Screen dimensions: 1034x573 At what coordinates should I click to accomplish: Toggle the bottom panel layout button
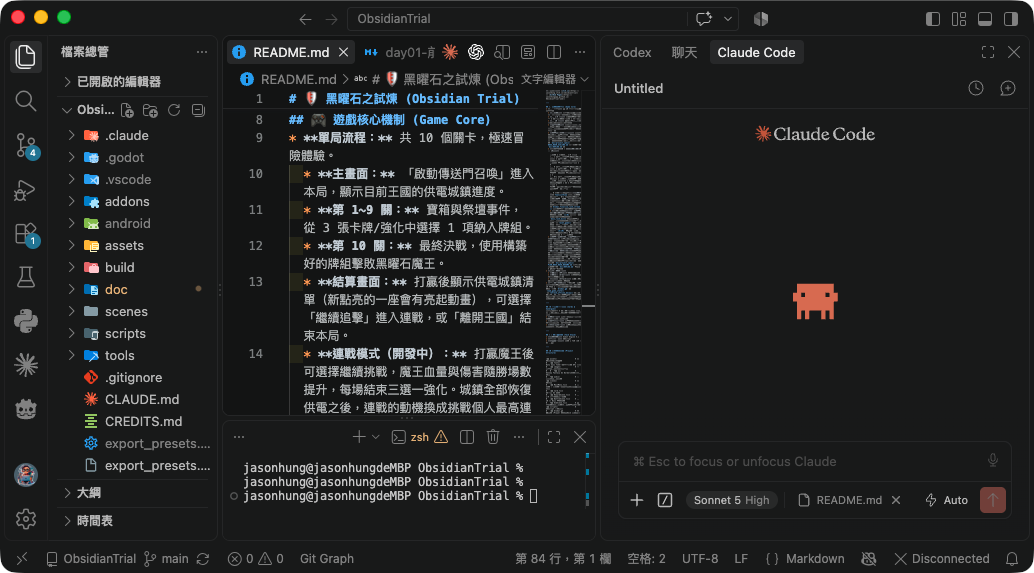click(x=985, y=19)
